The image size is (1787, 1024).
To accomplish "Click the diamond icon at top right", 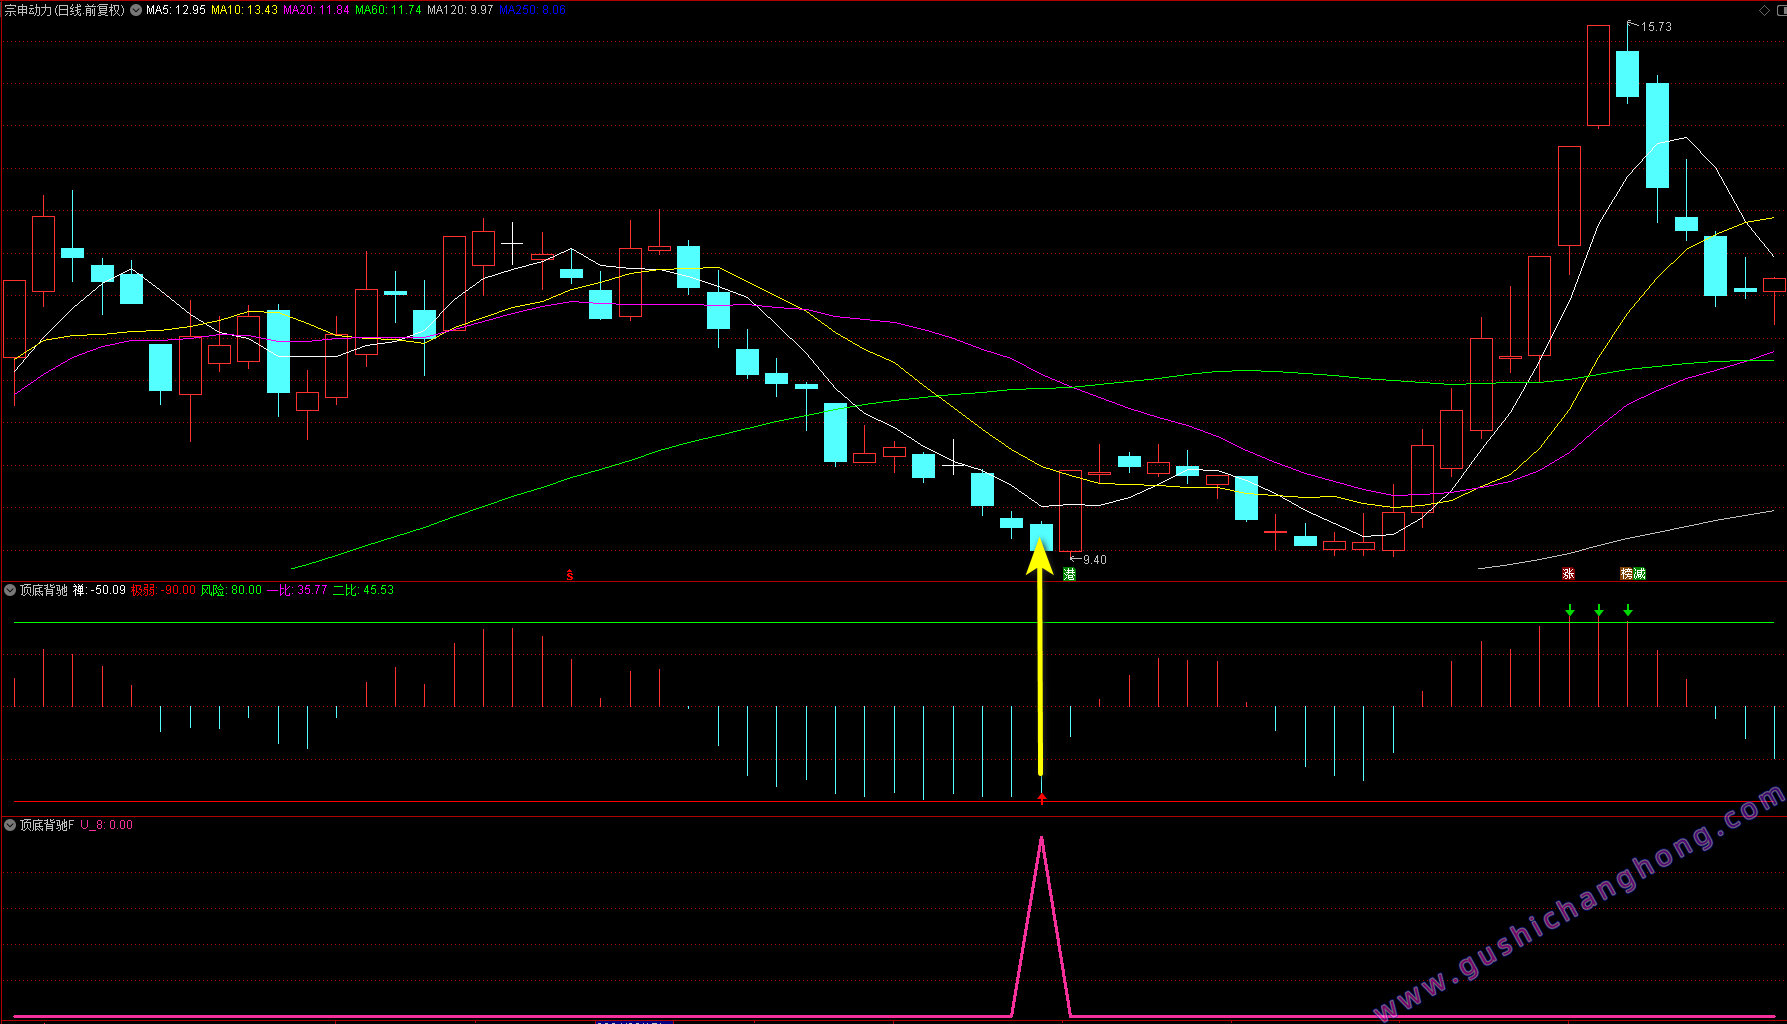I will (1764, 10).
